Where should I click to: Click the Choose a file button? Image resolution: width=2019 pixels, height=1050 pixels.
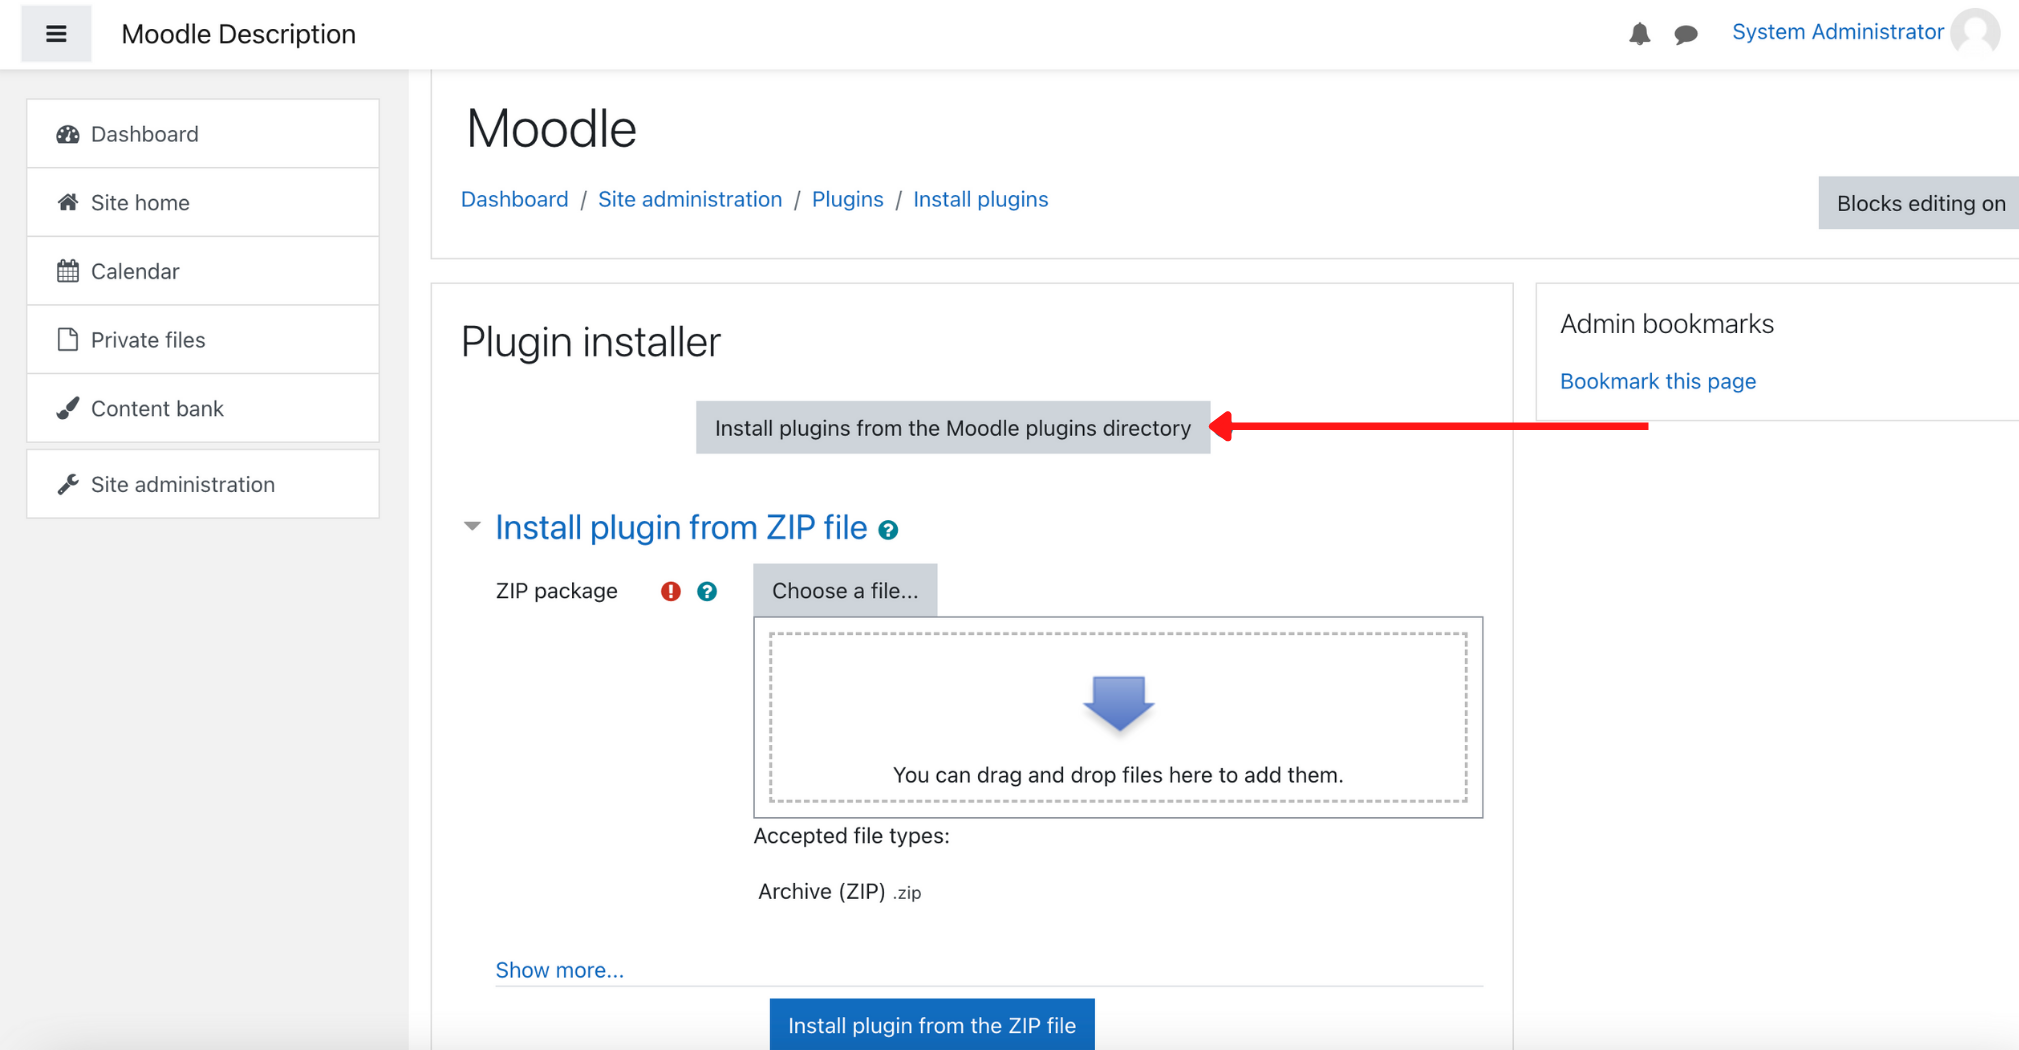click(845, 591)
